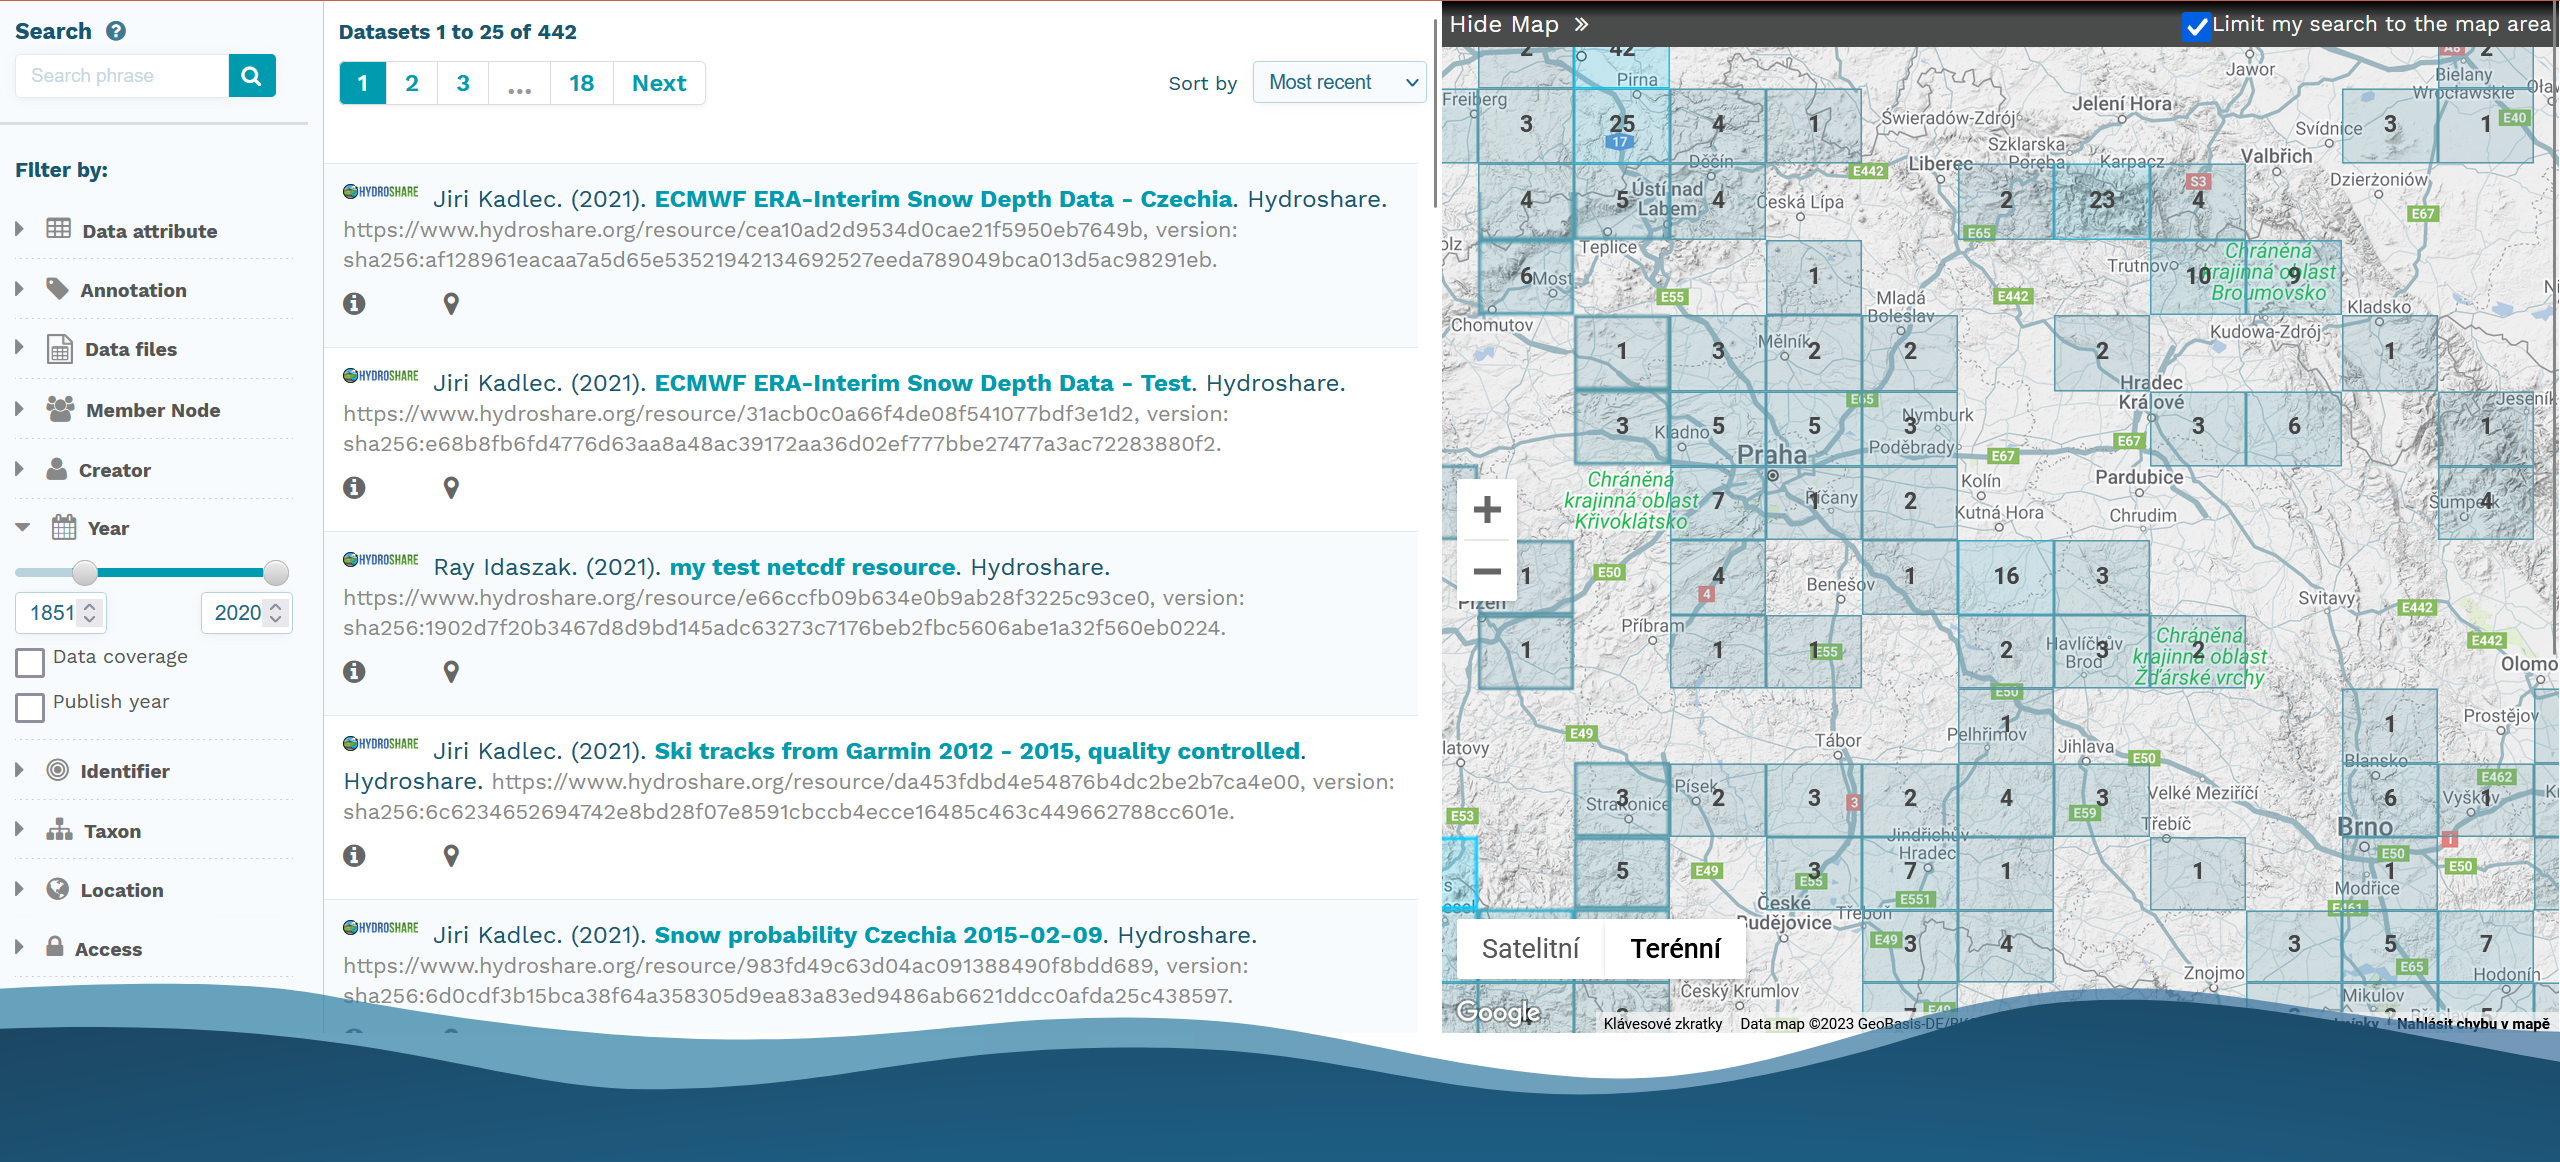Screen dimensions: 2560x1162
Task: Click the Location globe icon
Action: 58,889
